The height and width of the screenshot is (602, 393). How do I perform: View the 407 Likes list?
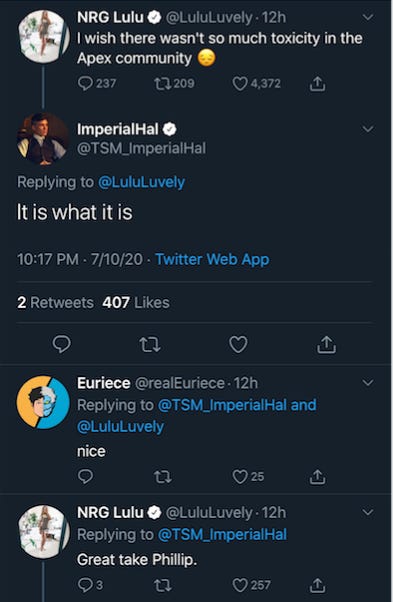click(x=136, y=303)
